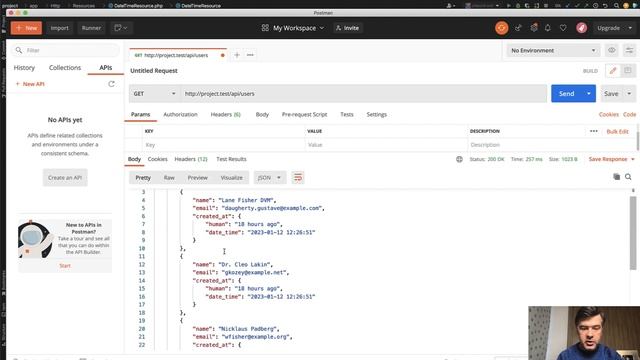Image resolution: width=640 pixels, height=360 pixels.
Task: Expand the Send button dropdown arrow
Action: tap(589, 93)
